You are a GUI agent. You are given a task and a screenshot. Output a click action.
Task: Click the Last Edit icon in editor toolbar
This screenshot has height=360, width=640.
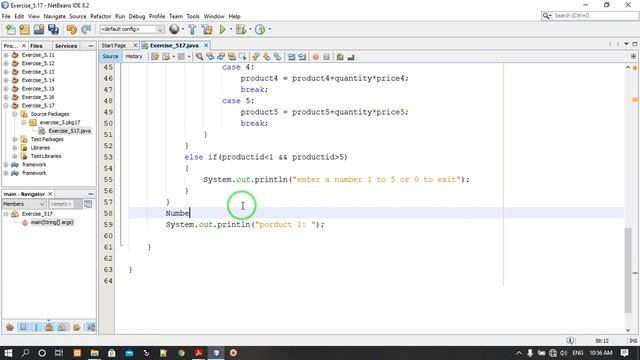155,57
